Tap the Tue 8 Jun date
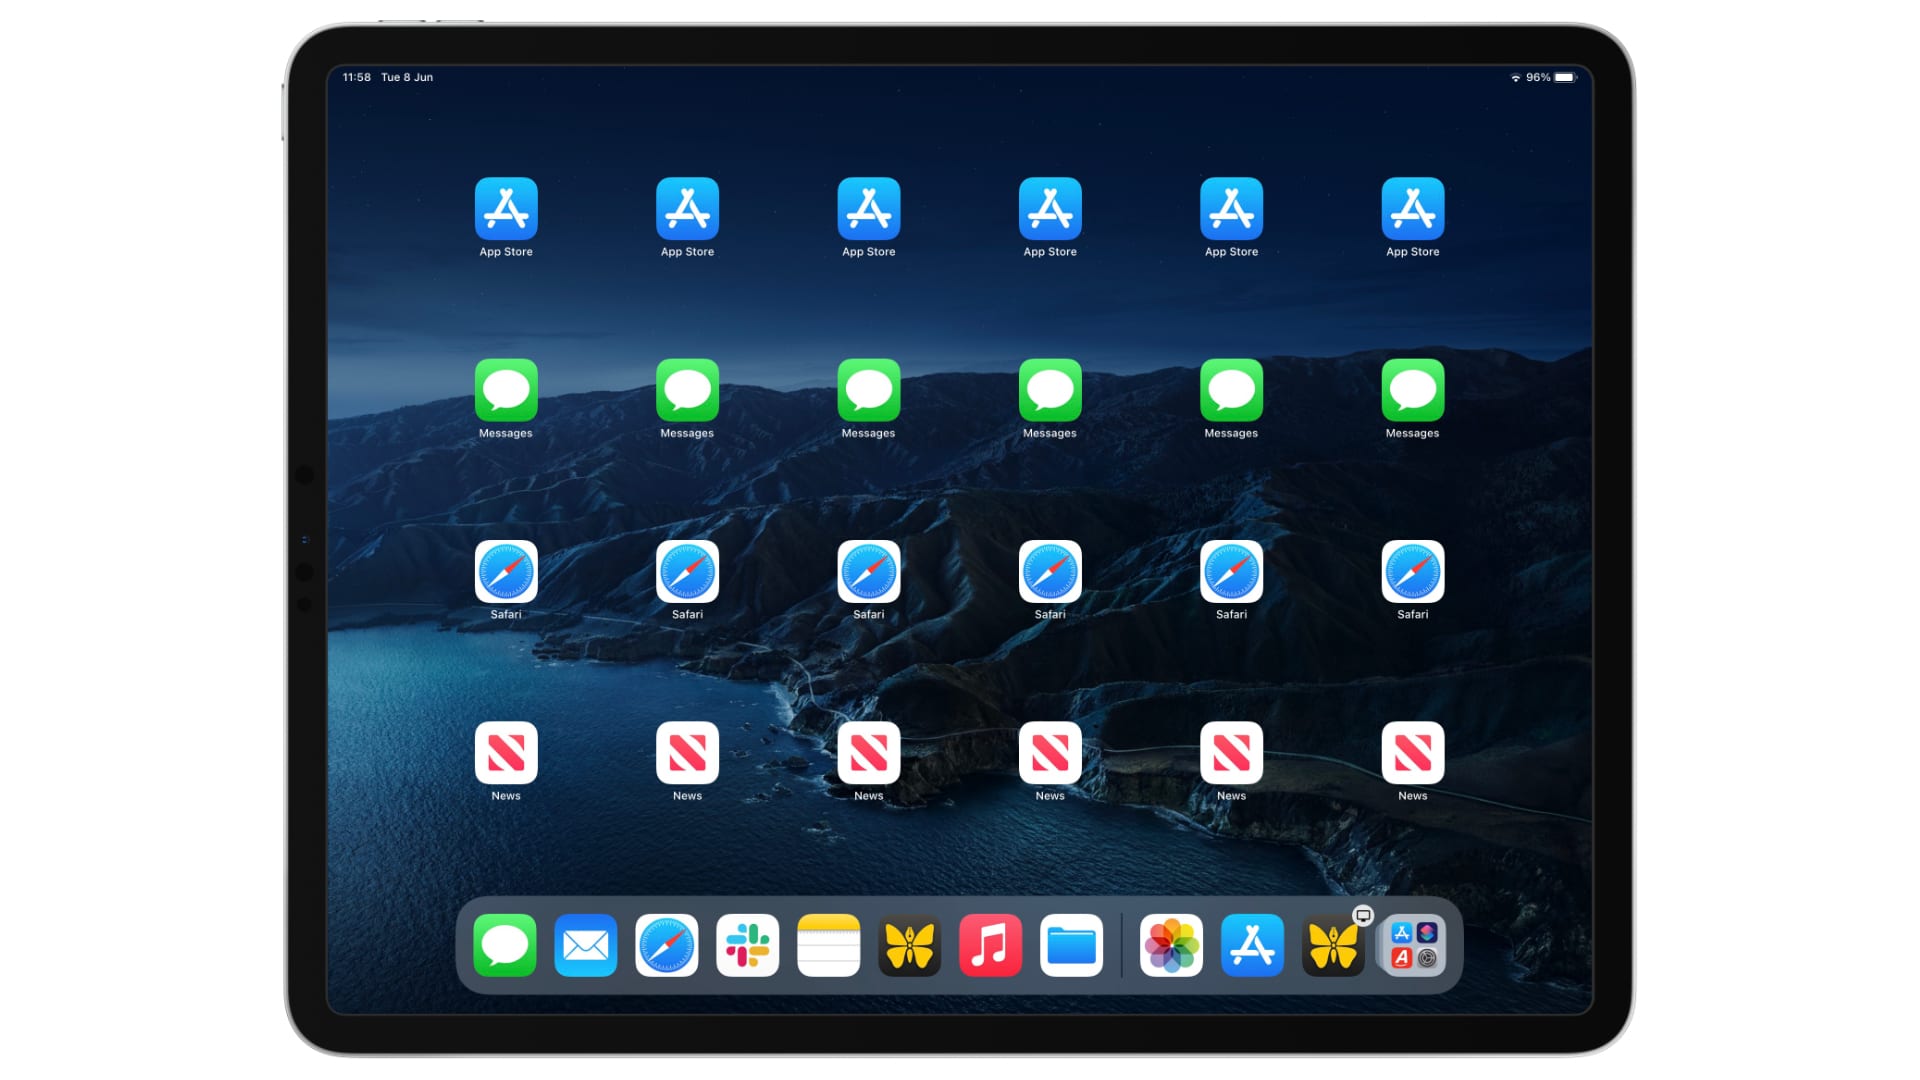 [x=407, y=77]
